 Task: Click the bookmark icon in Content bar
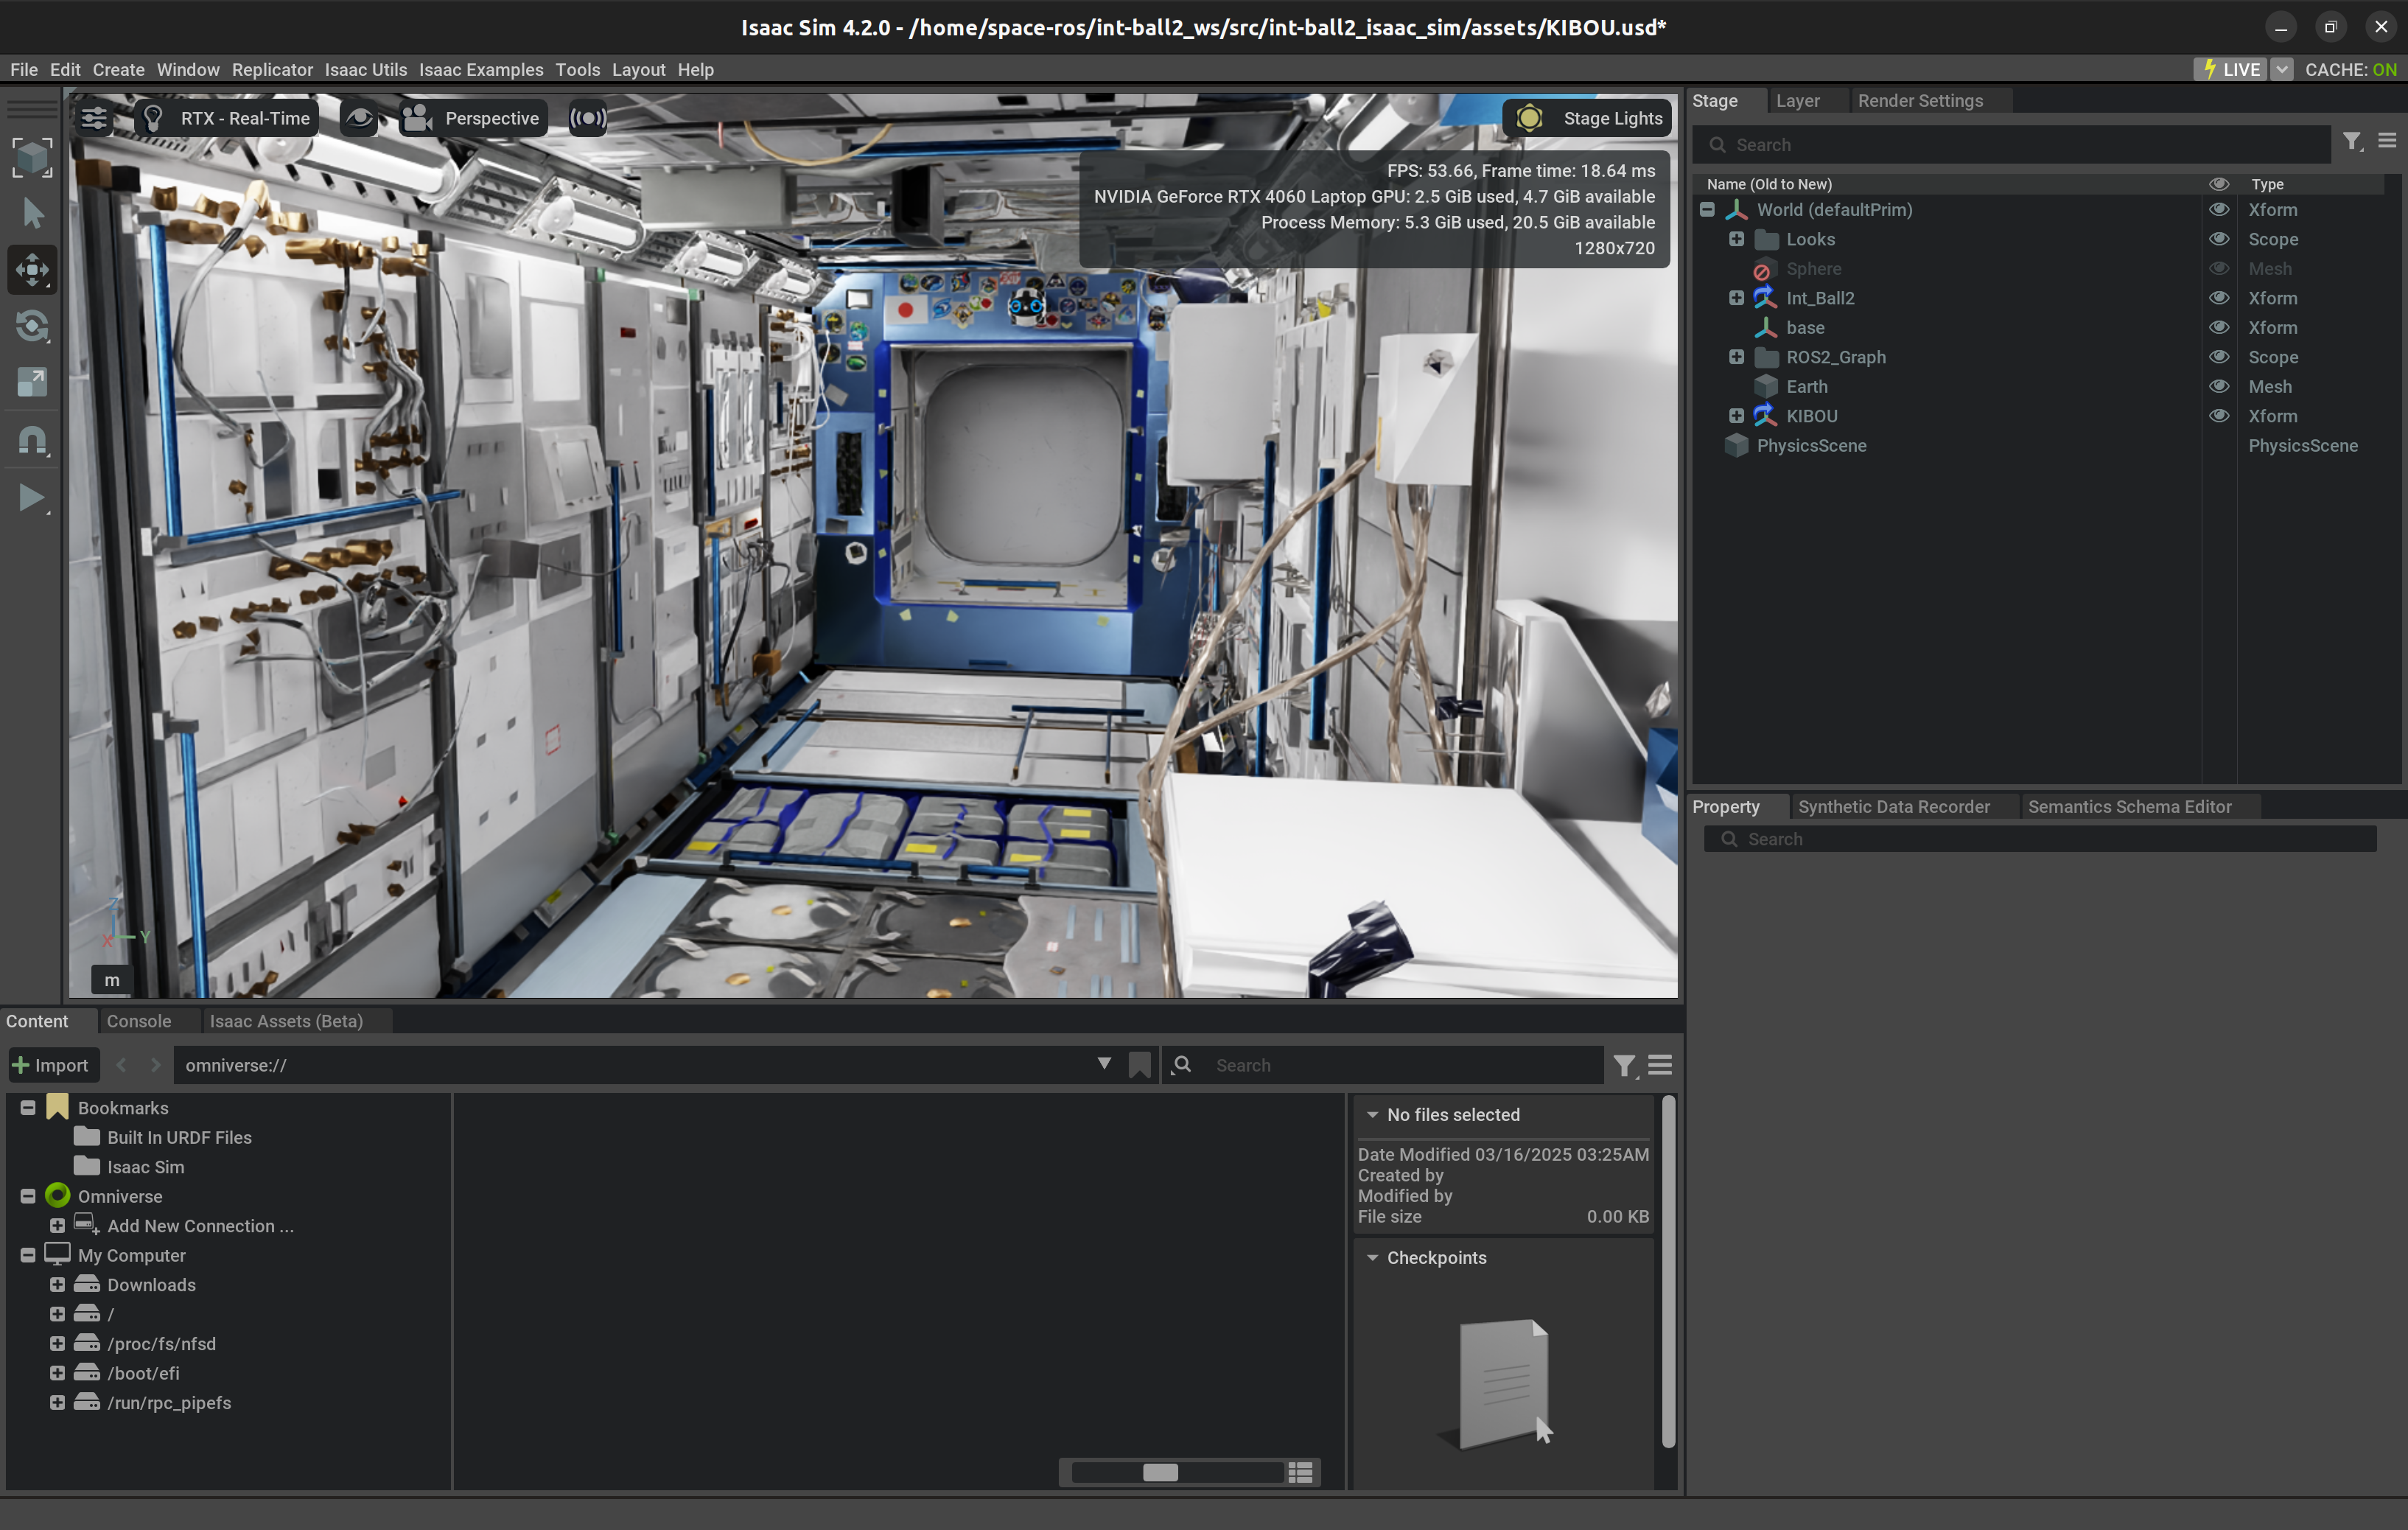coord(1139,1065)
